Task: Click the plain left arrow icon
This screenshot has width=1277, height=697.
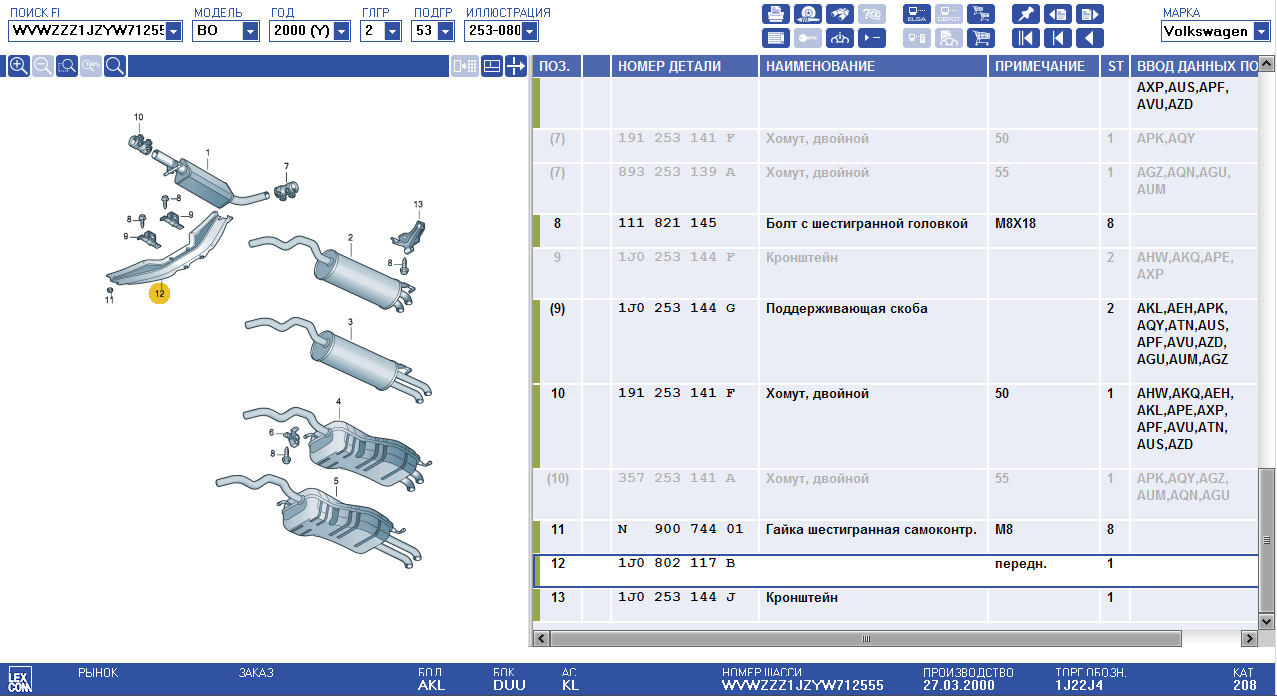Action: coord(1090,38)
